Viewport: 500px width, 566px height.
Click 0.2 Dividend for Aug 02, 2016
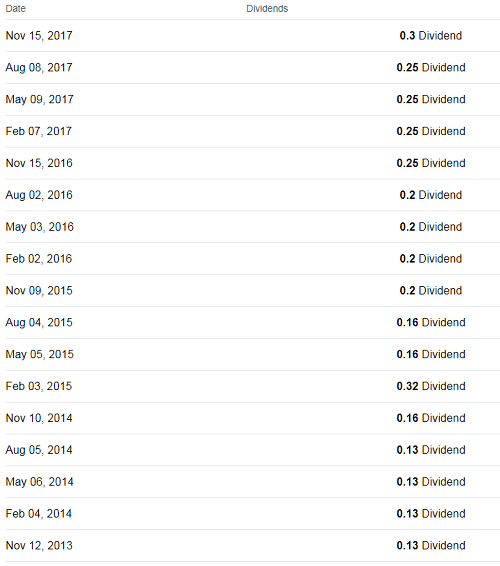tap(430, 195)
